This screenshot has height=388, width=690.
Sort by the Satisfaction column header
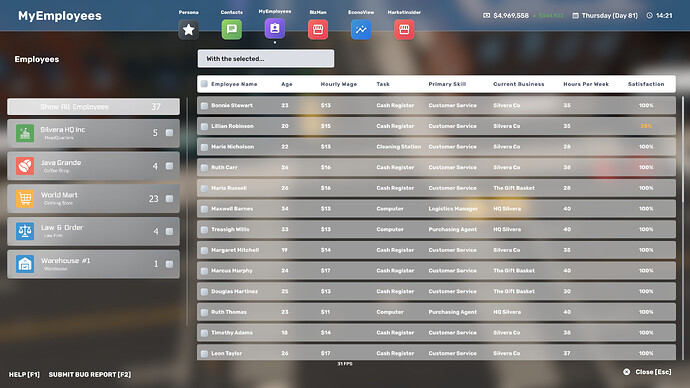click(646, 84)
